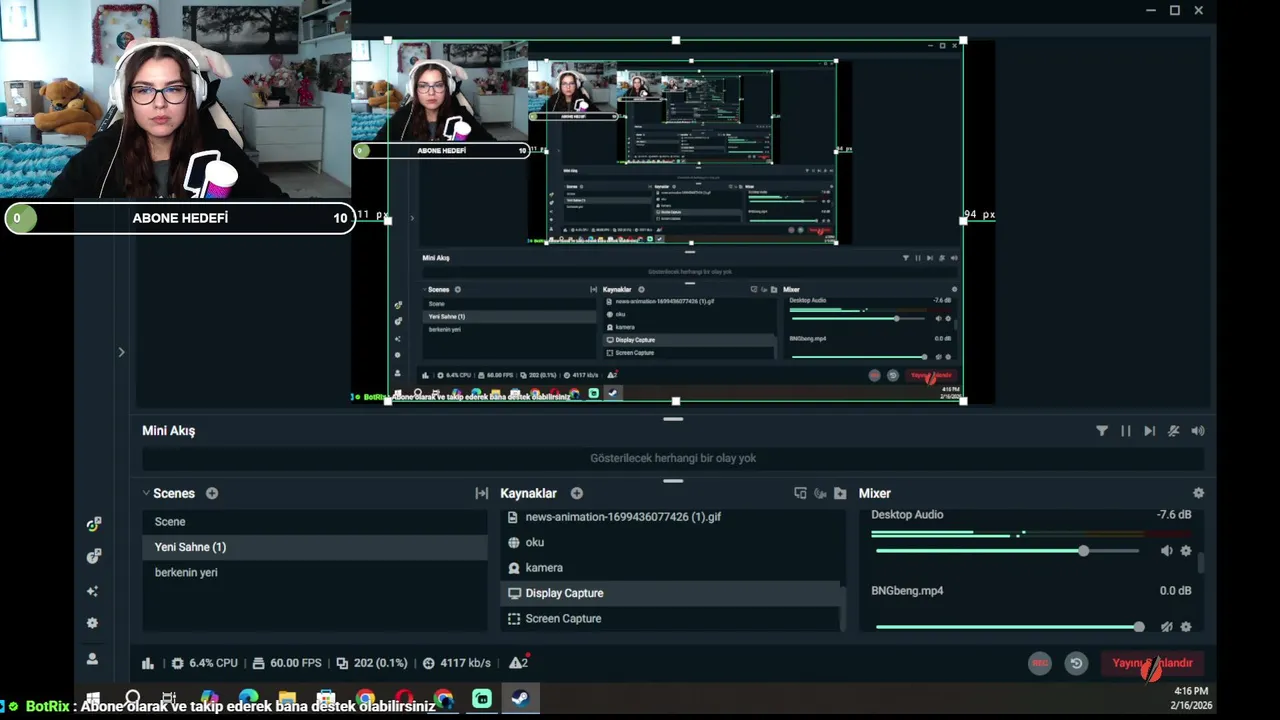1280x720 pixels.
Task: Open Settings gear in the left sidebar
Action: [x=93, y=623]
